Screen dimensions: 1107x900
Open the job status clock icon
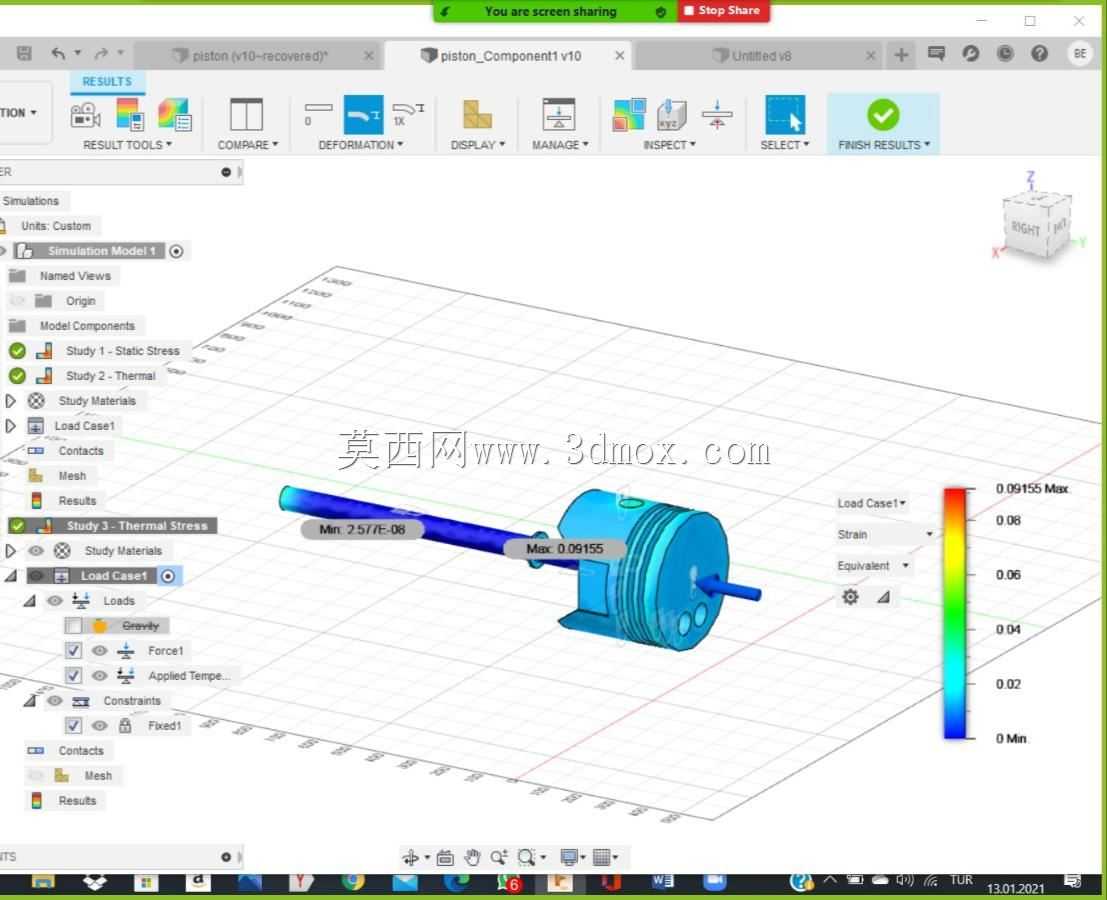click(1005, 54)
